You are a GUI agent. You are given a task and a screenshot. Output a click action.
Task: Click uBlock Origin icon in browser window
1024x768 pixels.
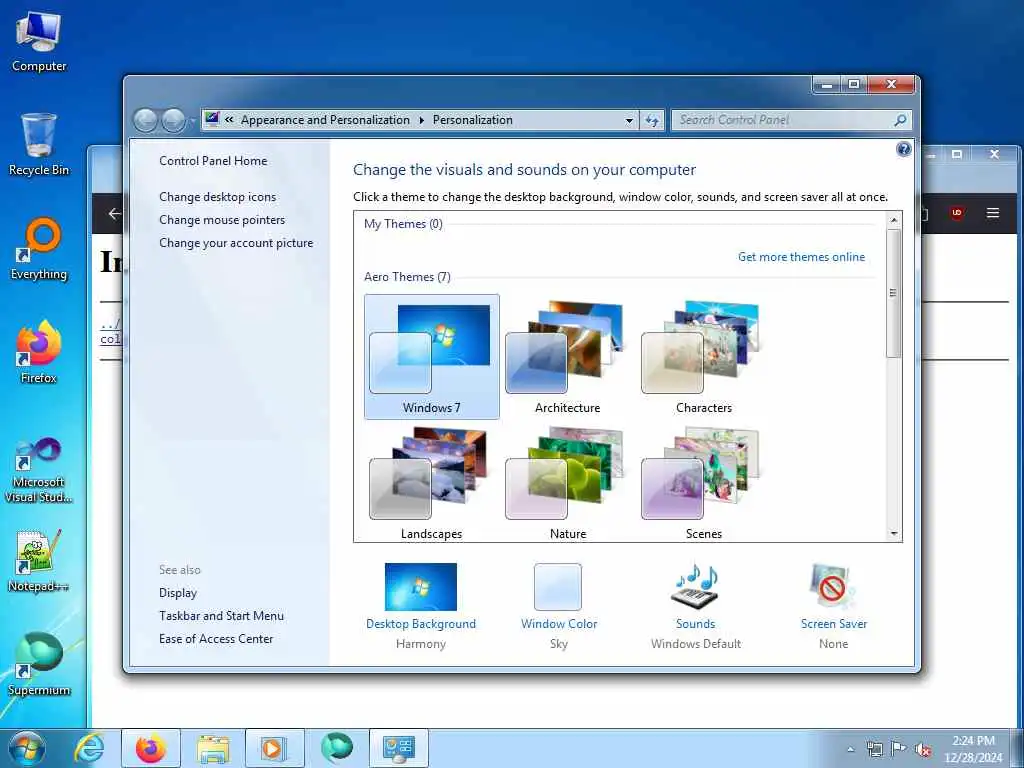[957, 213]
